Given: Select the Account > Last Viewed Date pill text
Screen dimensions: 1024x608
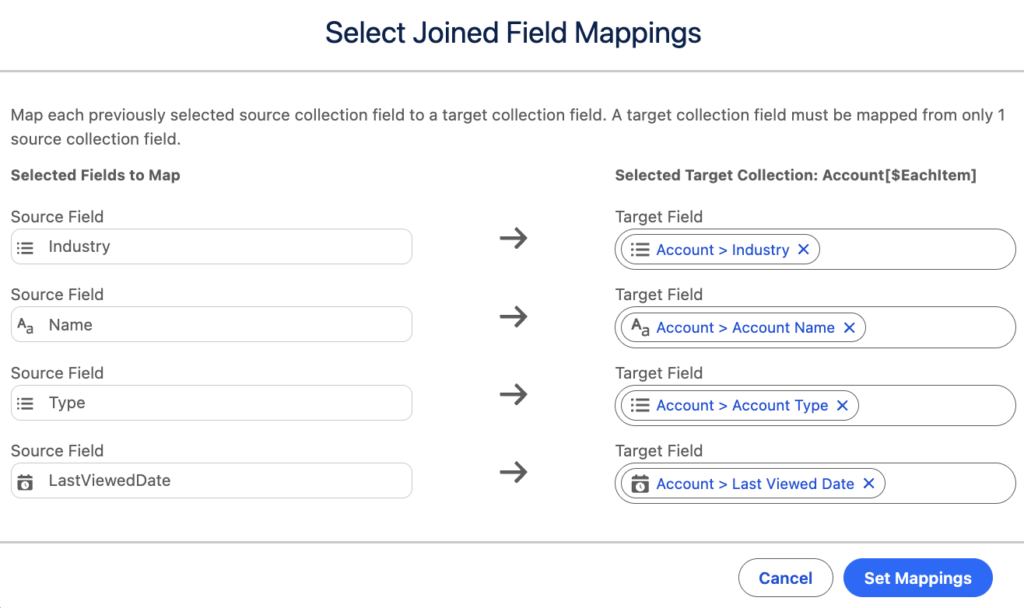Looking at the screenshot, I should coord(755,483).
